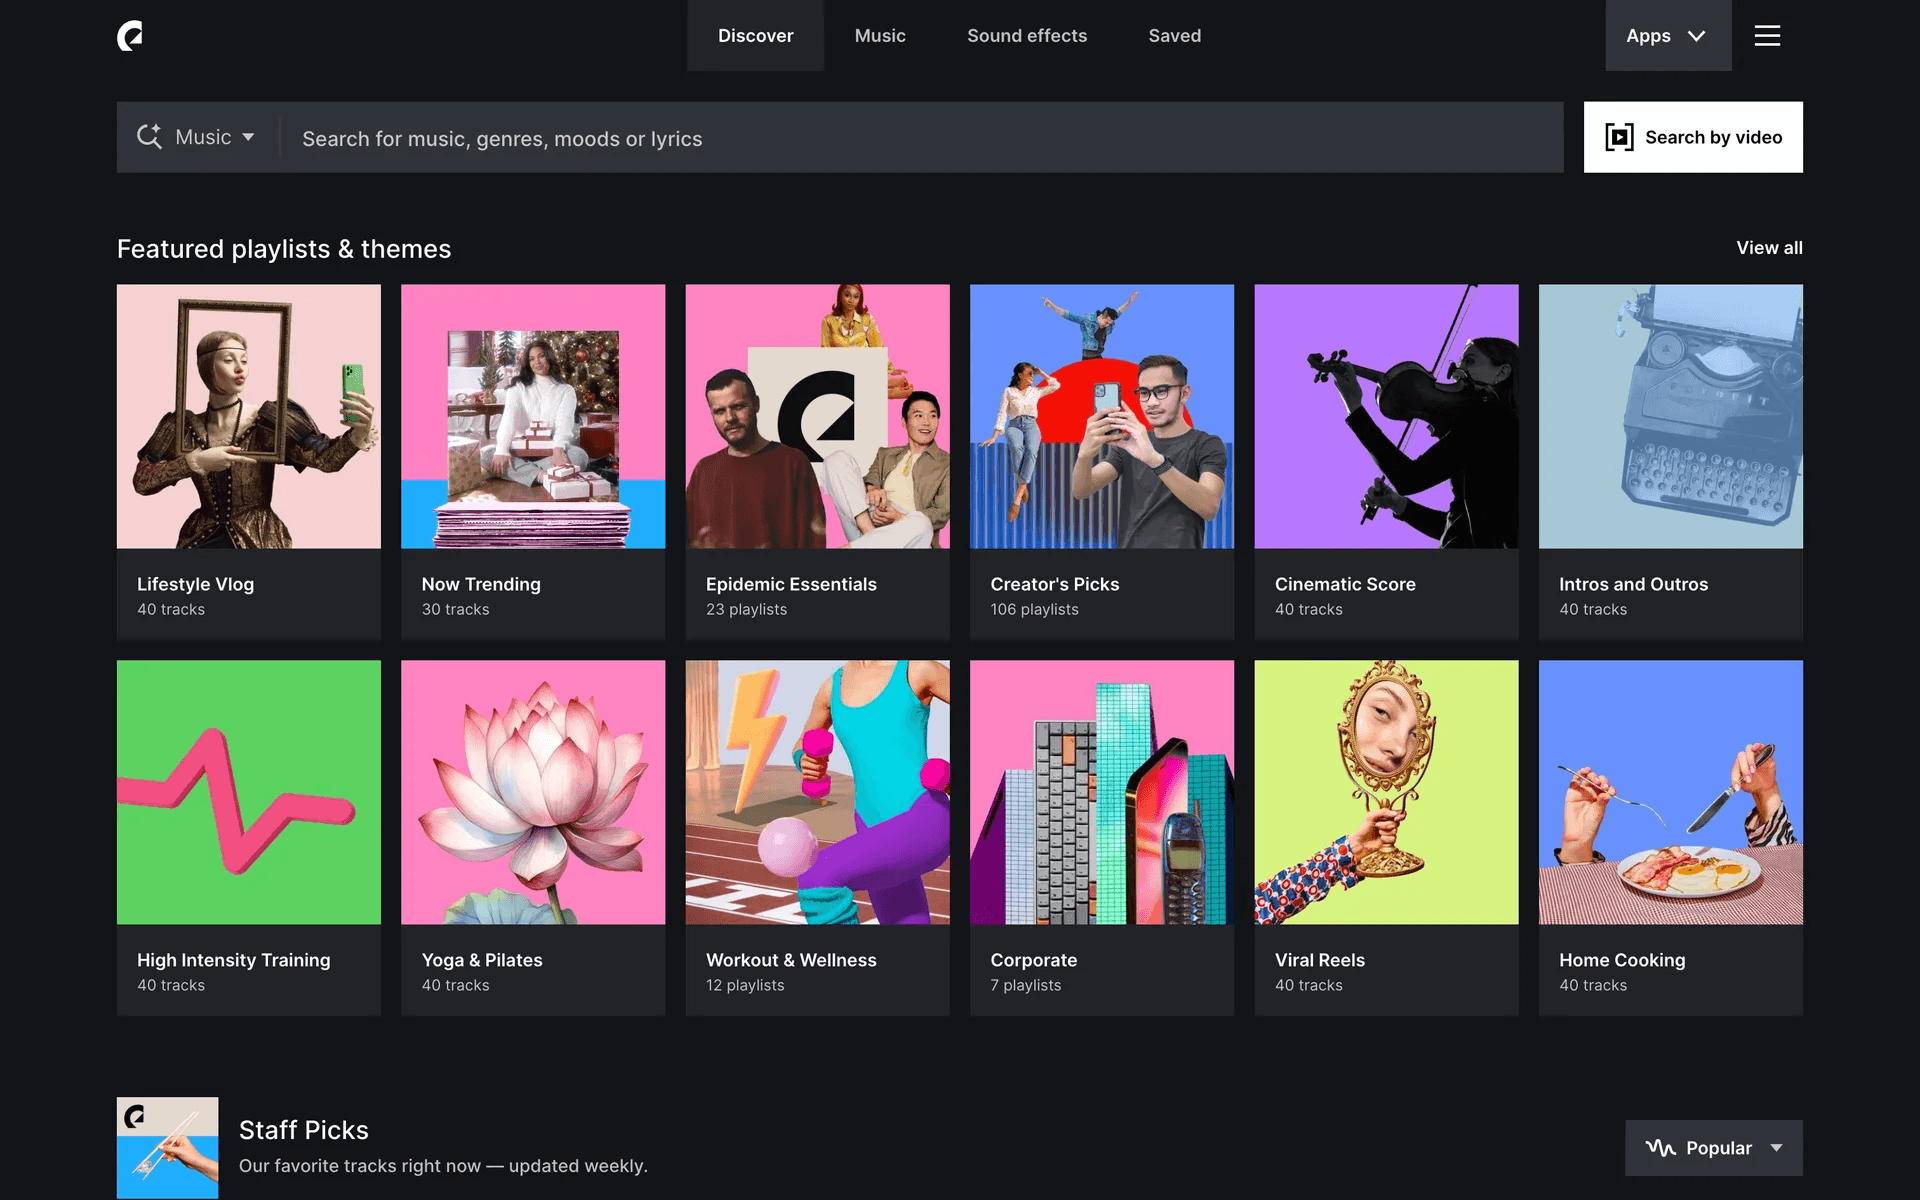This screenshot has height=1200, width=1920.
Task: Expand the Apps dropdown
Action: click(1667, 36)
